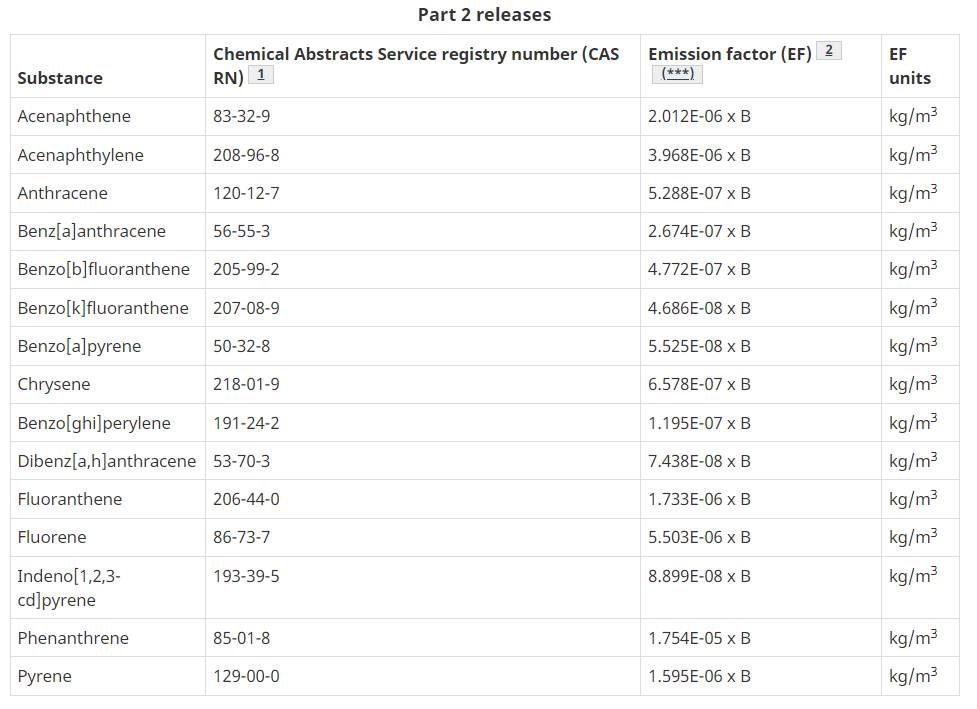Click CAS number 207-08-9
977x709 pixels.
(246, 308)
